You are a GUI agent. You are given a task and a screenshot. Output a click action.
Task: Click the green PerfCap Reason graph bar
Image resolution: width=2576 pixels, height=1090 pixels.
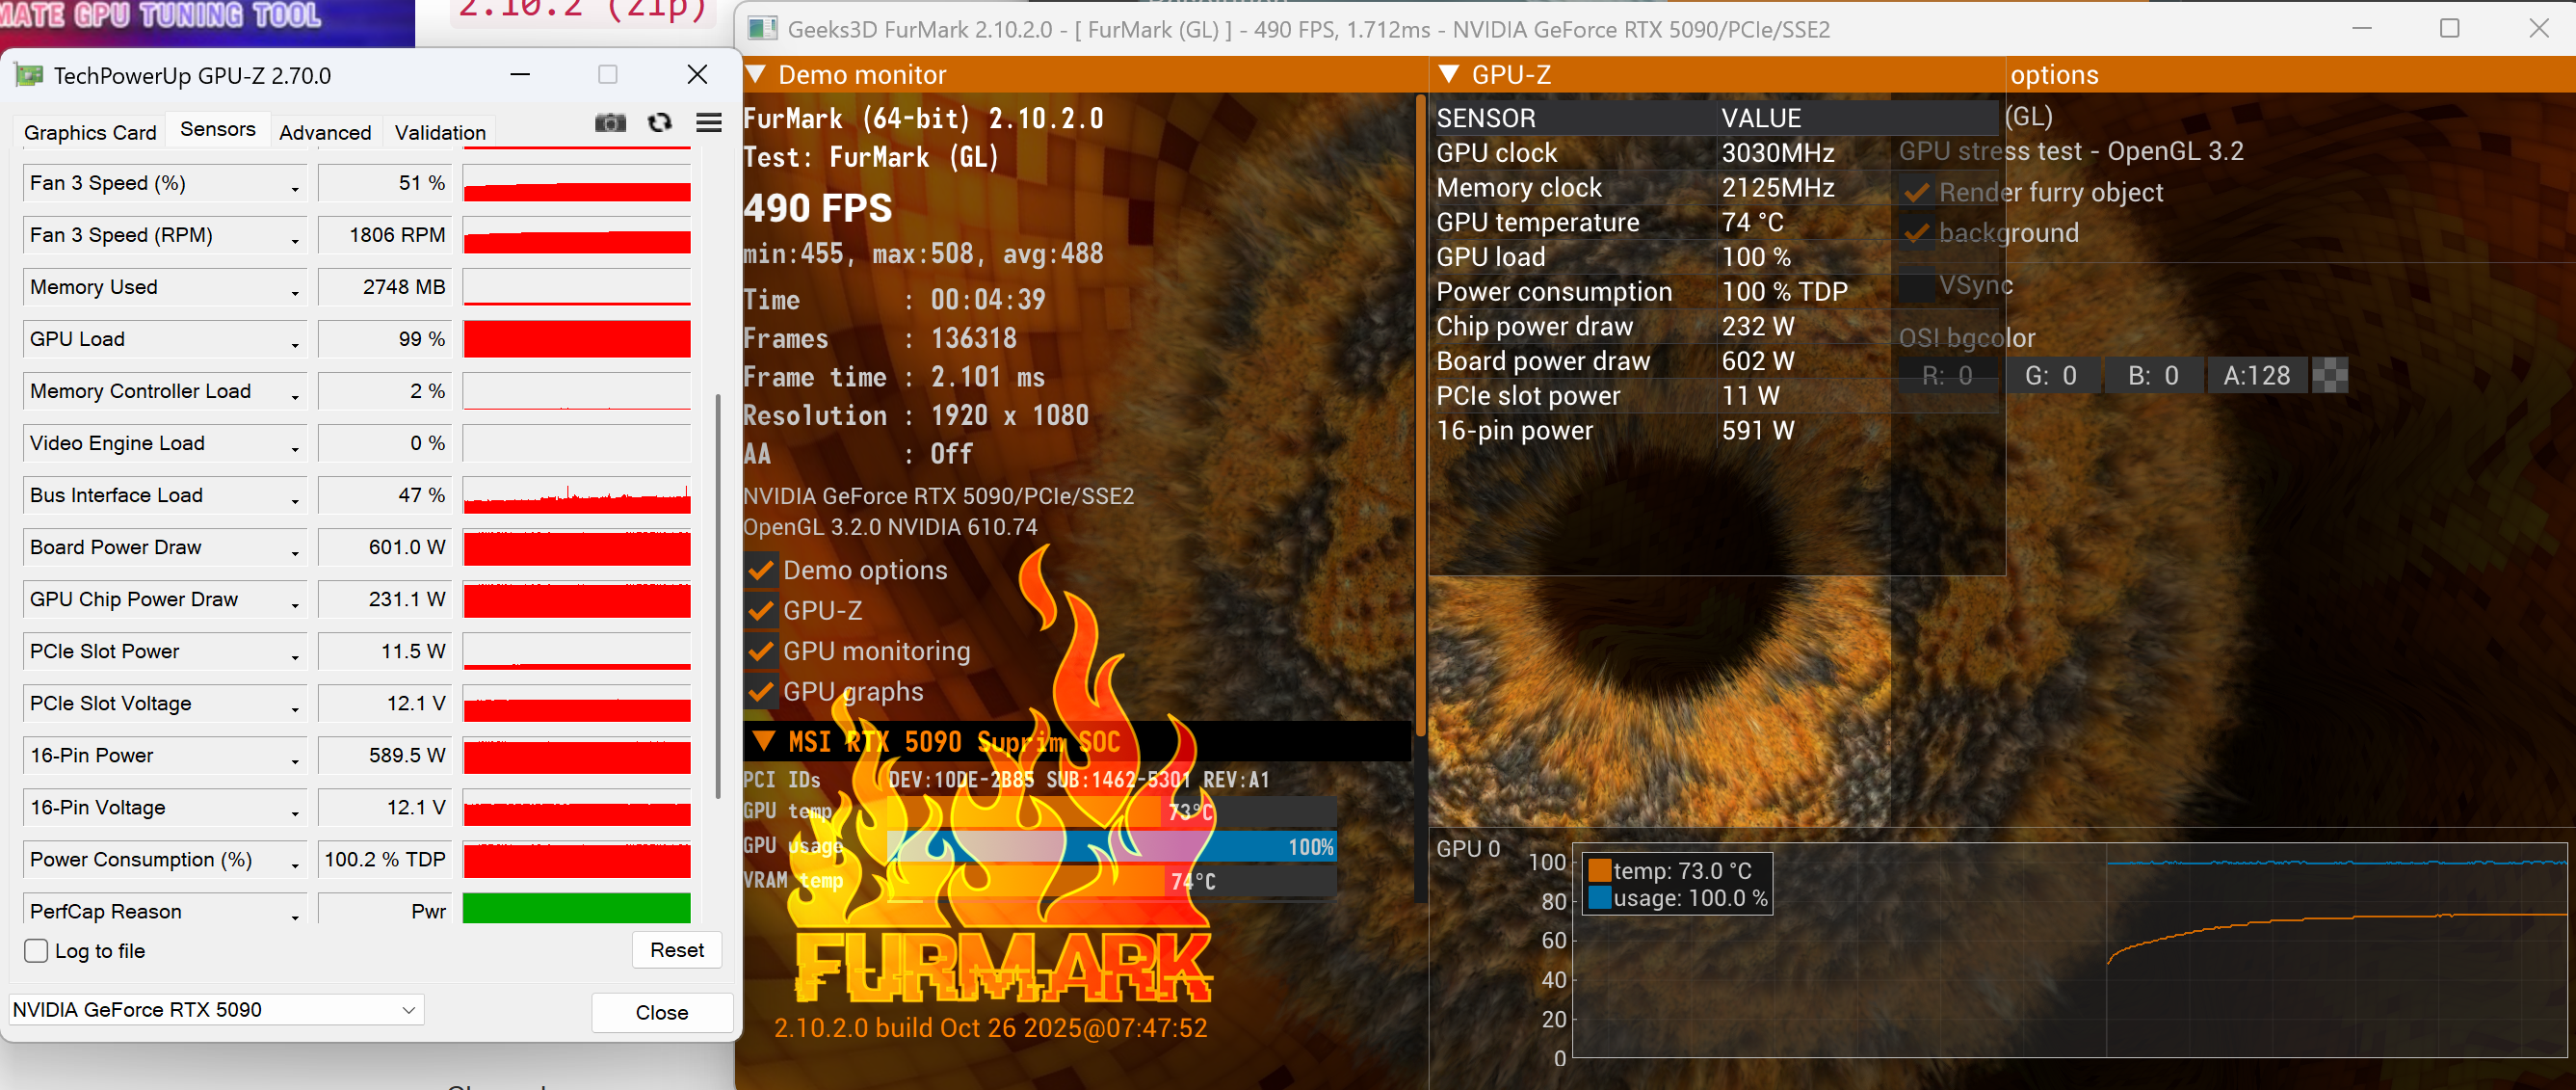click(577, 908)
